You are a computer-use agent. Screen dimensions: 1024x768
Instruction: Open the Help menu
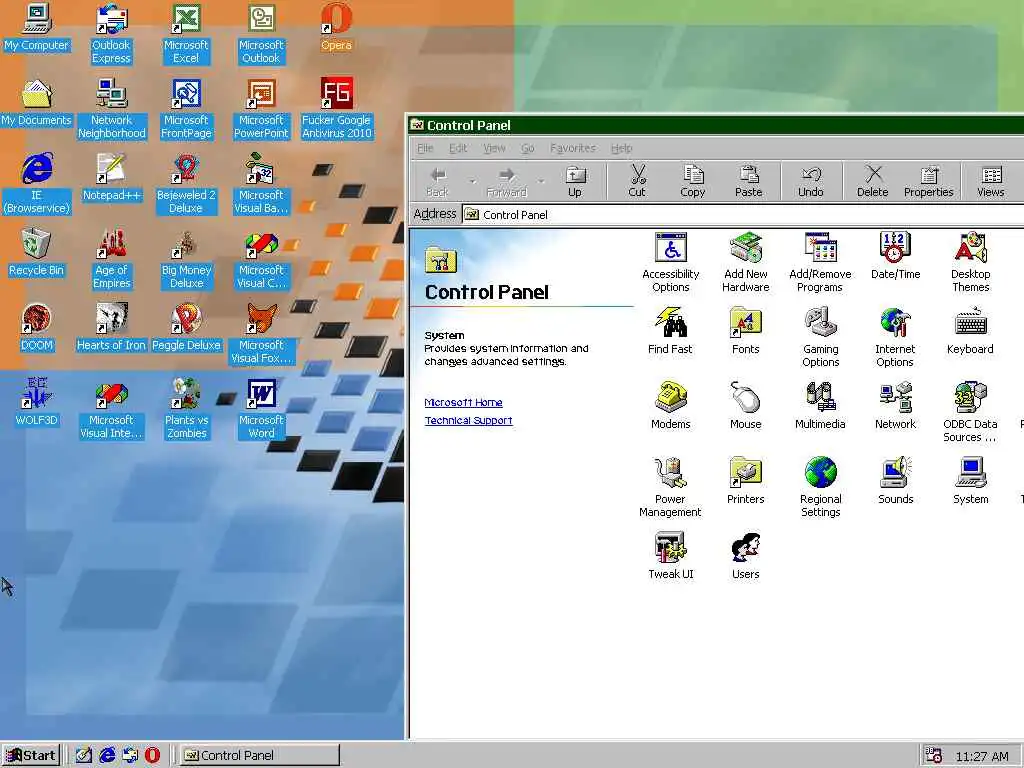click(x=622, y=148)
